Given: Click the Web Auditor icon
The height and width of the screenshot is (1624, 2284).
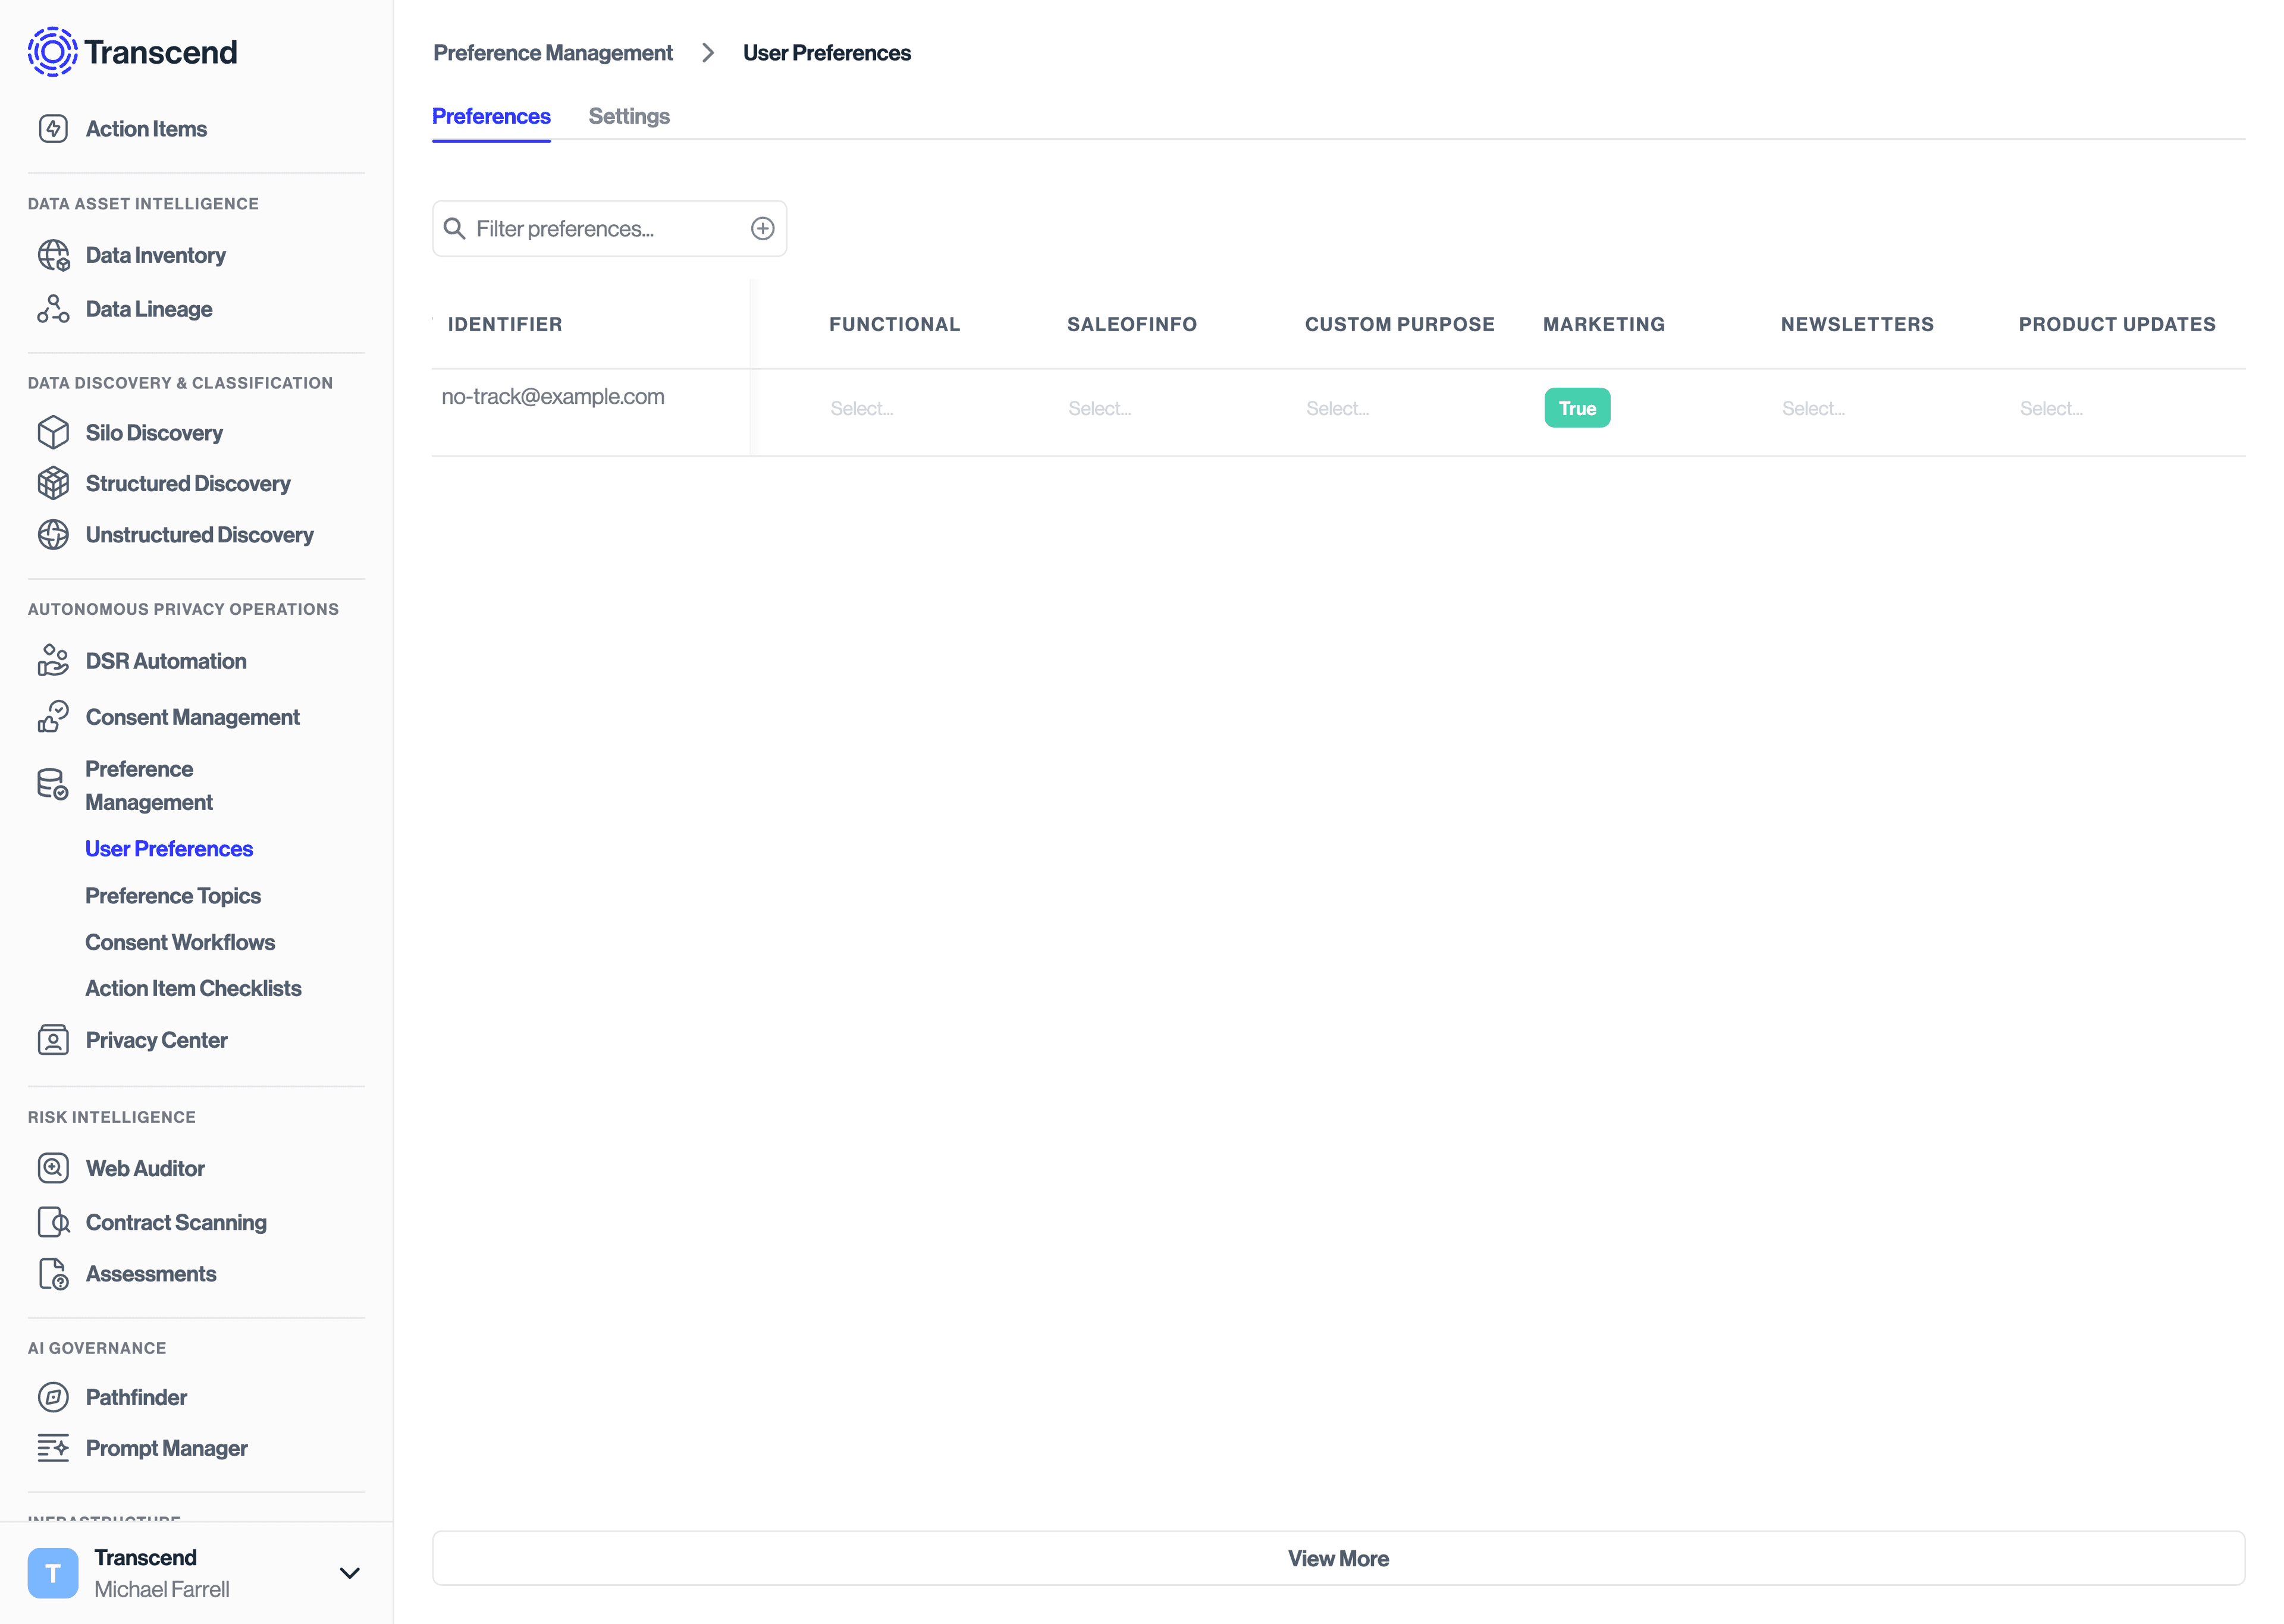Looking at the screenshot, I should pyautogui.click(x=53, y=1167).
